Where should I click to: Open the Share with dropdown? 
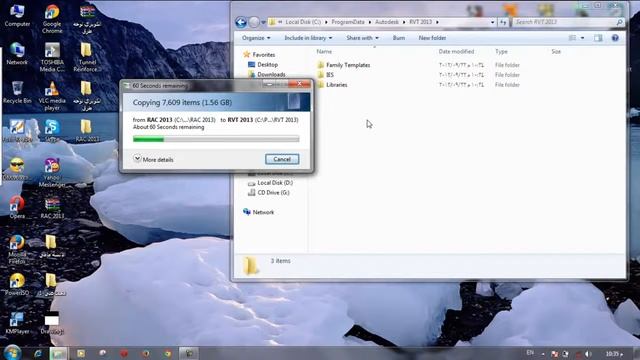click(x=362, y=38)
